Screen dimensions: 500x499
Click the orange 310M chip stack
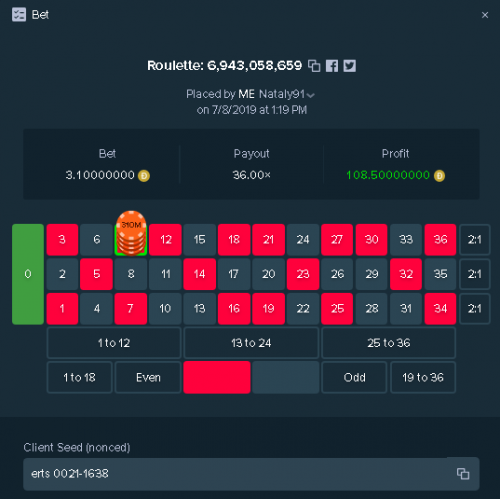tap(131, 233)
